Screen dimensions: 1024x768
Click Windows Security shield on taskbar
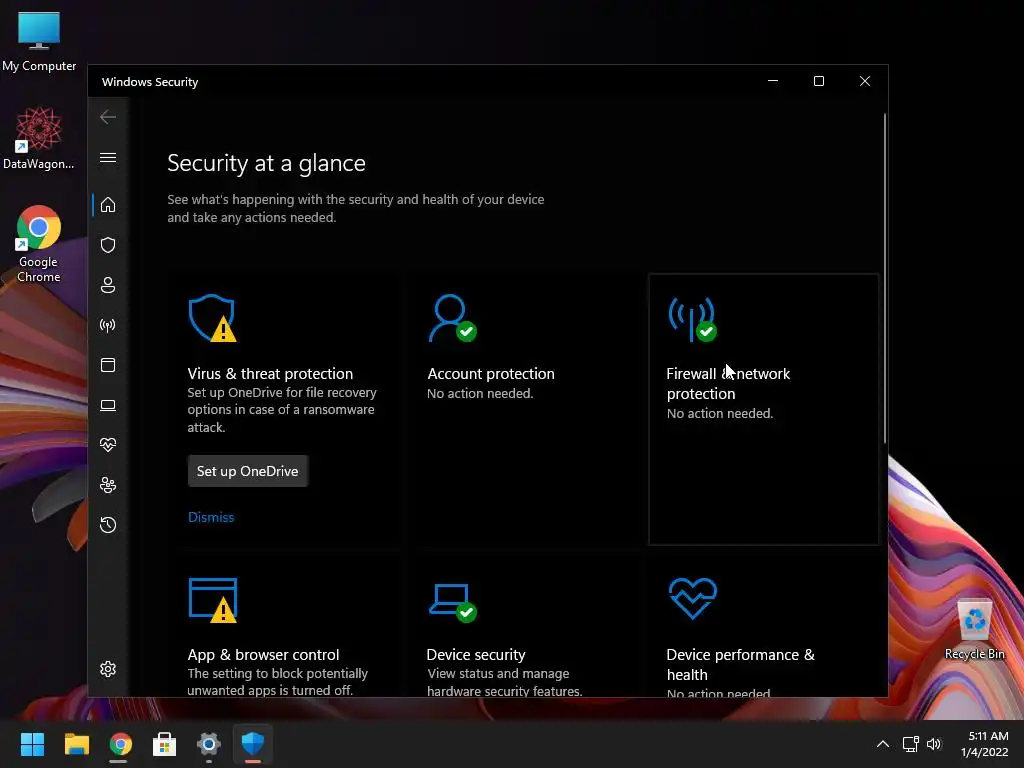coord(253,744)
